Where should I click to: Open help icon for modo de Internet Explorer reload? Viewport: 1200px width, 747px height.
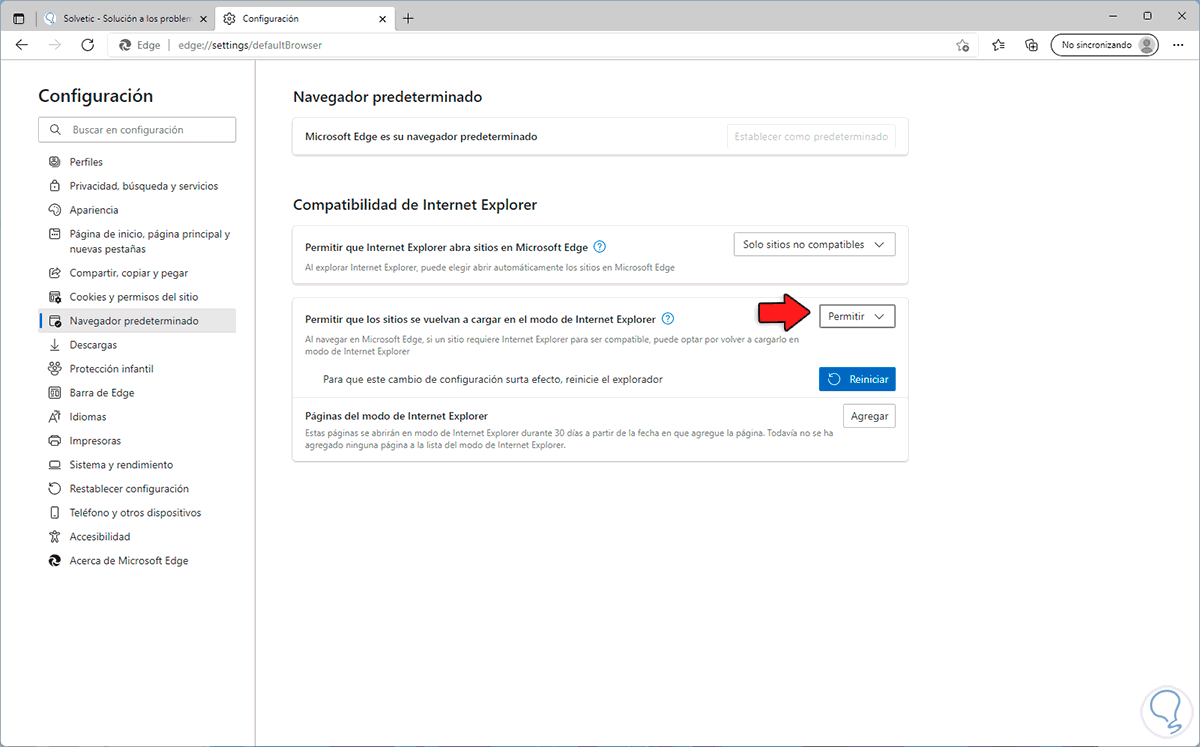[x=668, y=319]
